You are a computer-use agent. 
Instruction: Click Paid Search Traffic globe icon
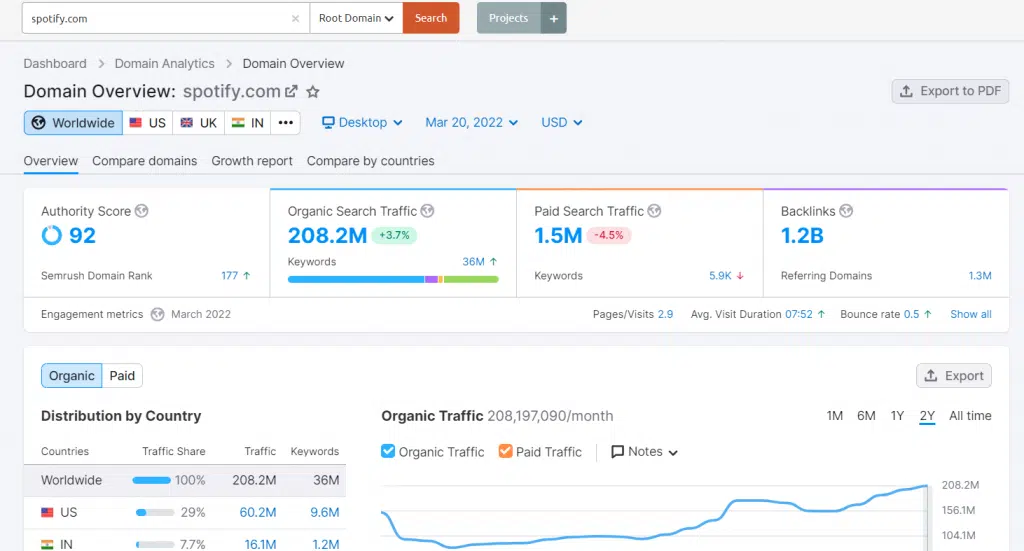click(654, 211)
